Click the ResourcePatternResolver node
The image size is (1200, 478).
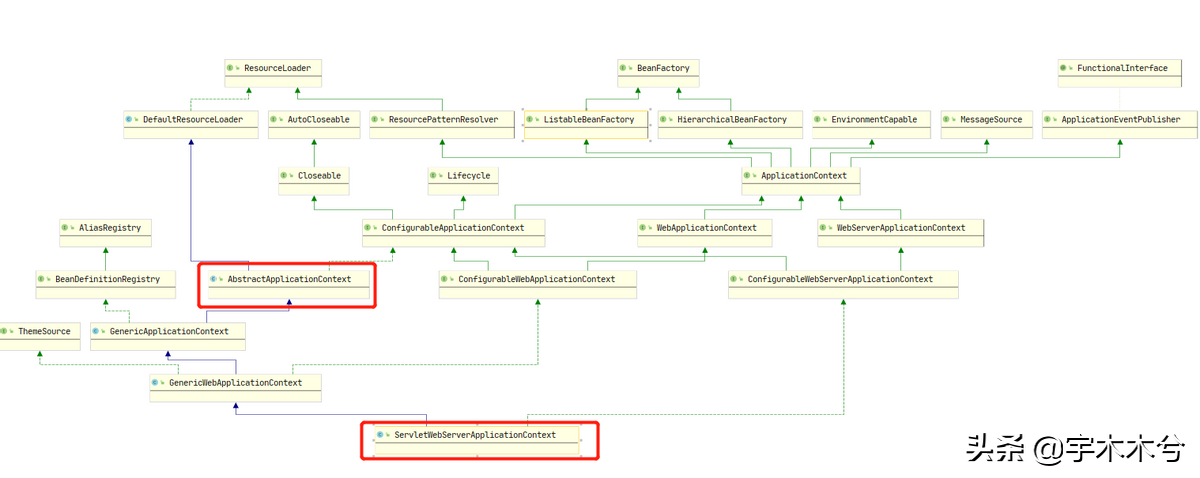[441, 120]
